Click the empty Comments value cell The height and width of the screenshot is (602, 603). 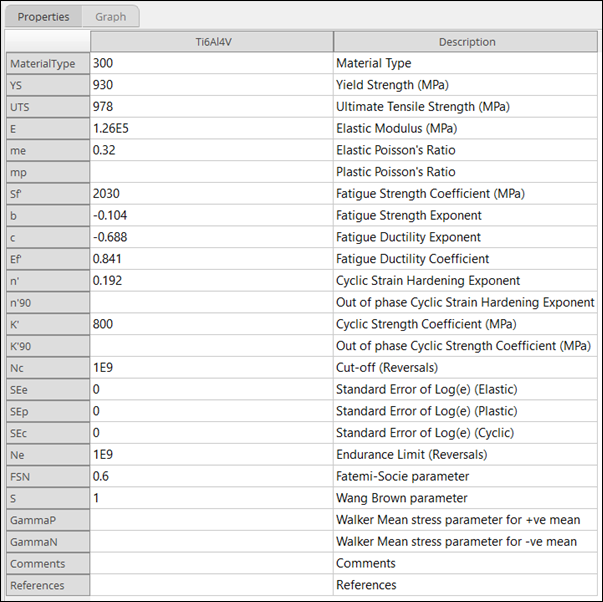[211, 563]
